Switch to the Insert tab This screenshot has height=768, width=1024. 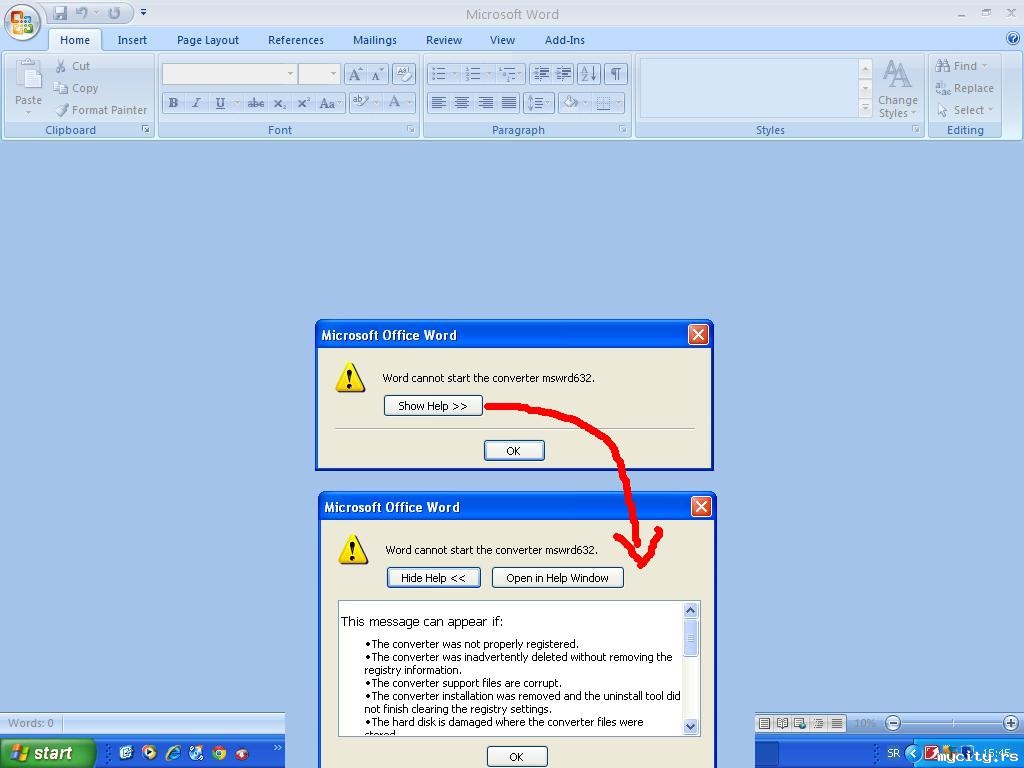pyautogui.click(x=132, y=40)
